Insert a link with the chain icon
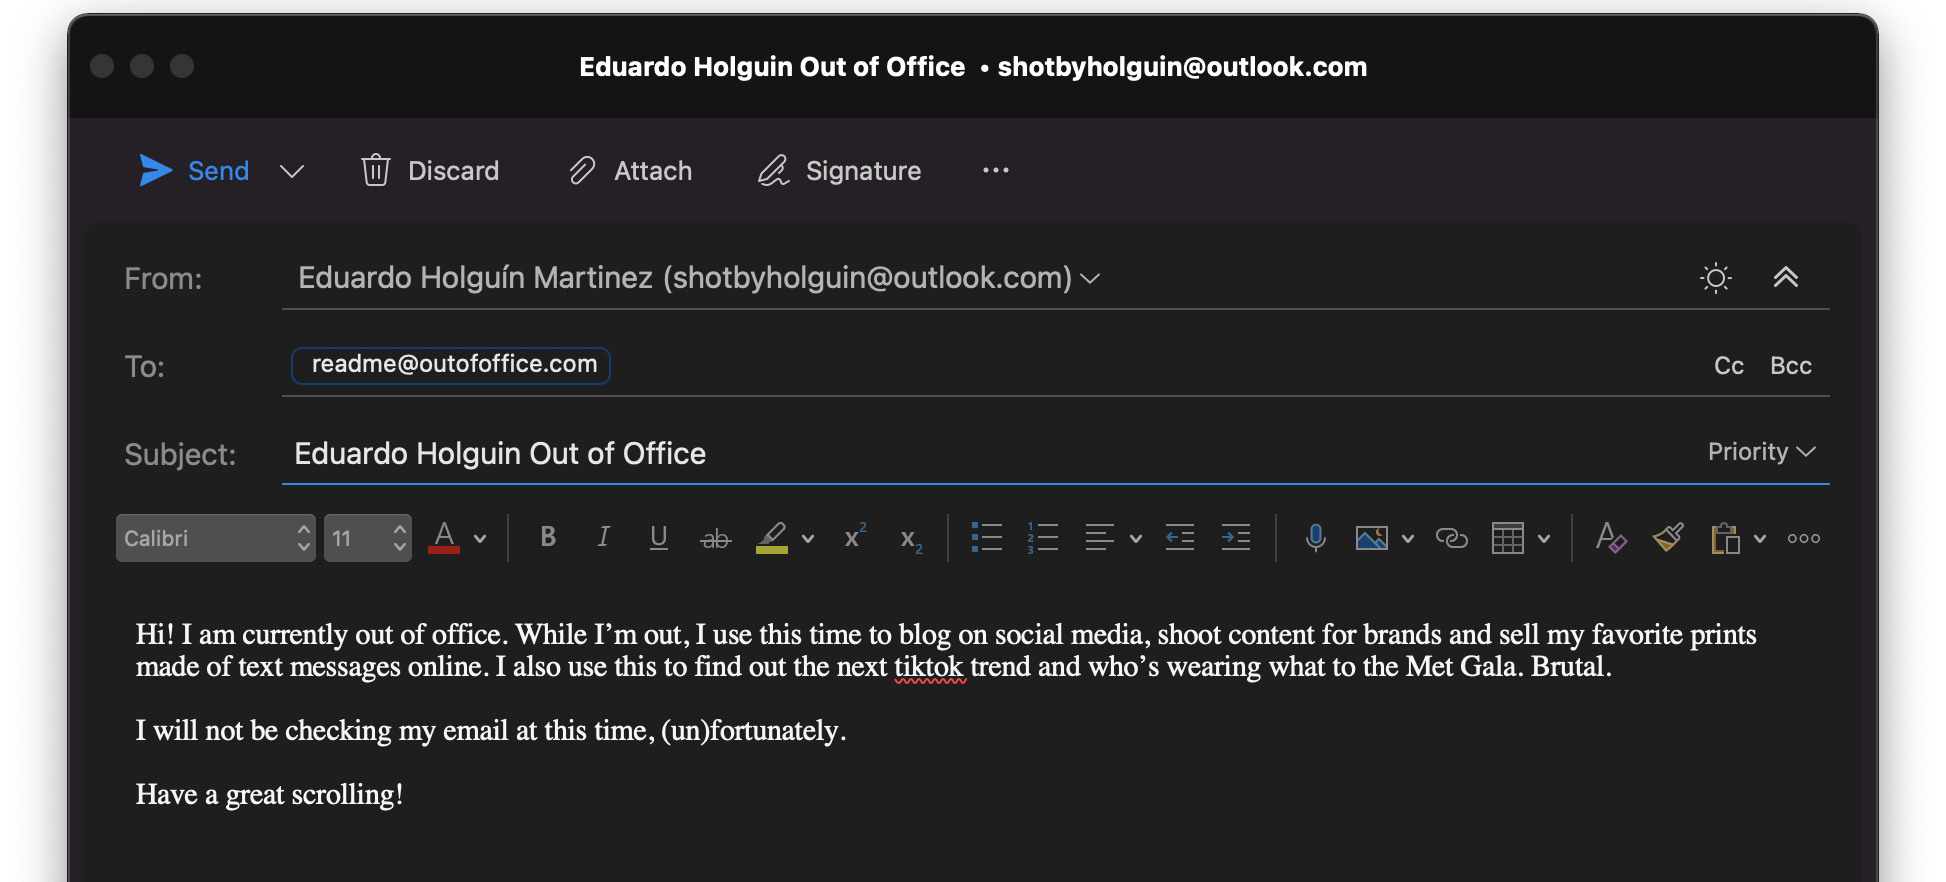1946x882 pixels. click(1451, 538)
